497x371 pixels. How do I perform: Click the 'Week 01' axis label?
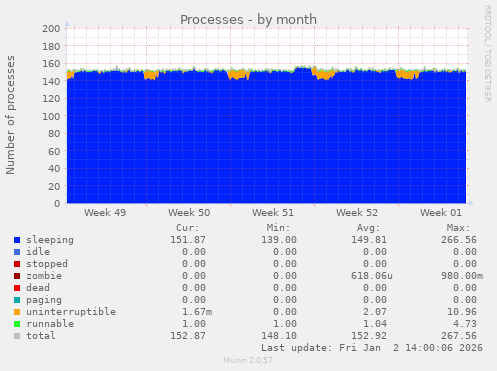441,213
